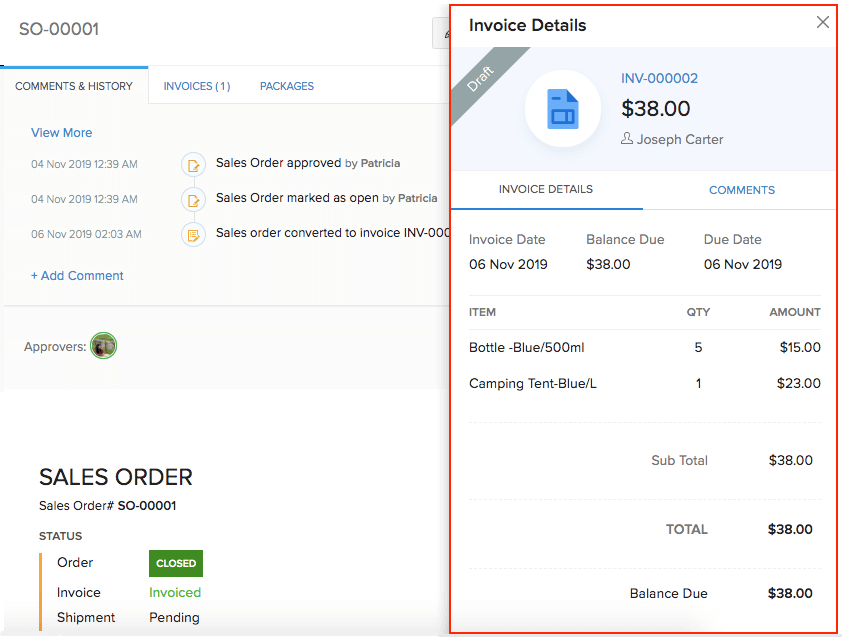Screen dimensions: 842x637
Task: Click the pencil icon next to Sales Order approved
Action: click(193, 164)
